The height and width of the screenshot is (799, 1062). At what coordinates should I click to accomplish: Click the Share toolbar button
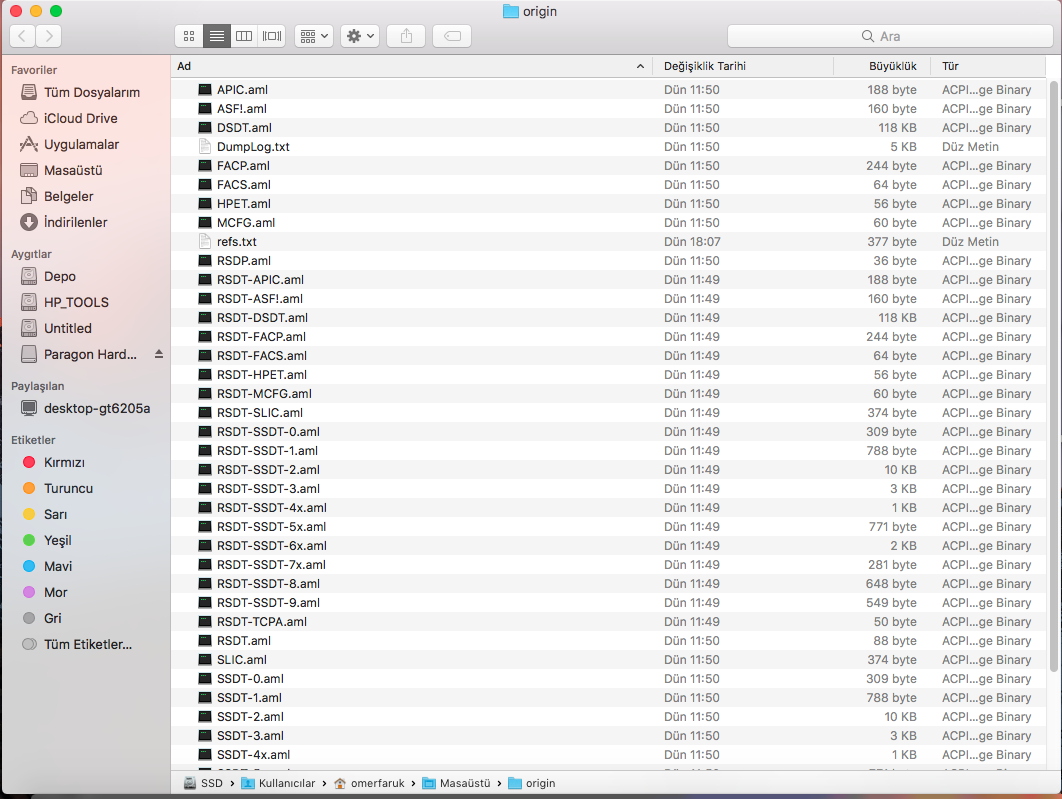406,36
